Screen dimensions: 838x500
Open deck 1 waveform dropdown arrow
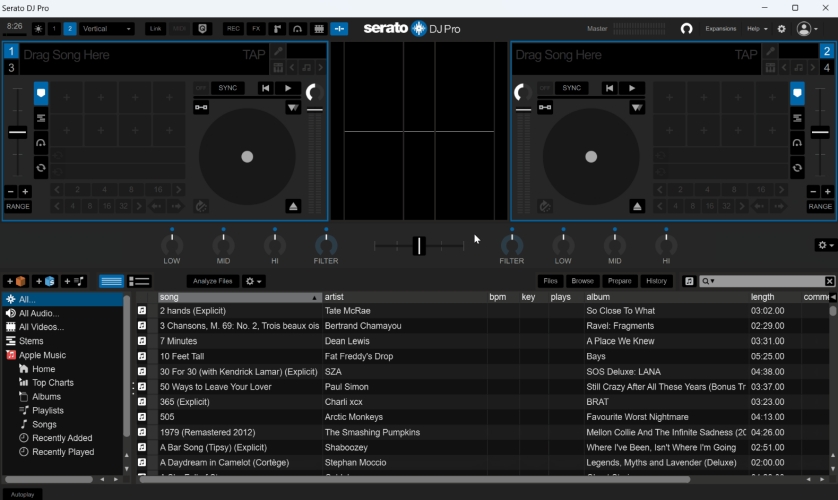point(293,107)
